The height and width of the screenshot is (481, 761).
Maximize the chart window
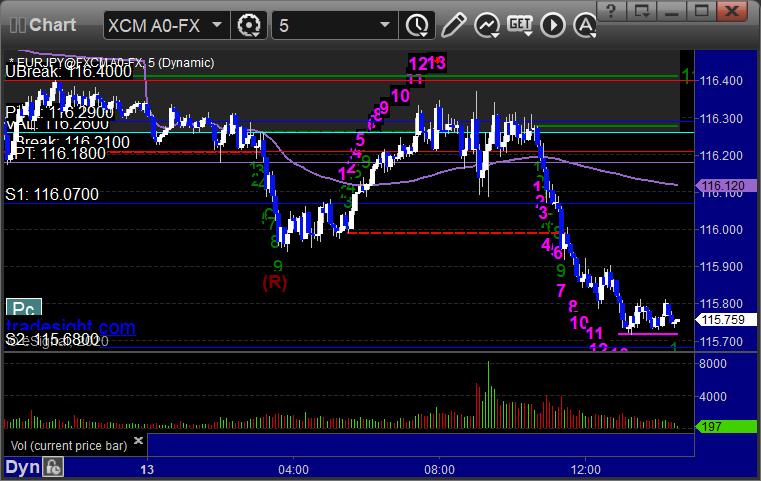click(x=701, y=11)
